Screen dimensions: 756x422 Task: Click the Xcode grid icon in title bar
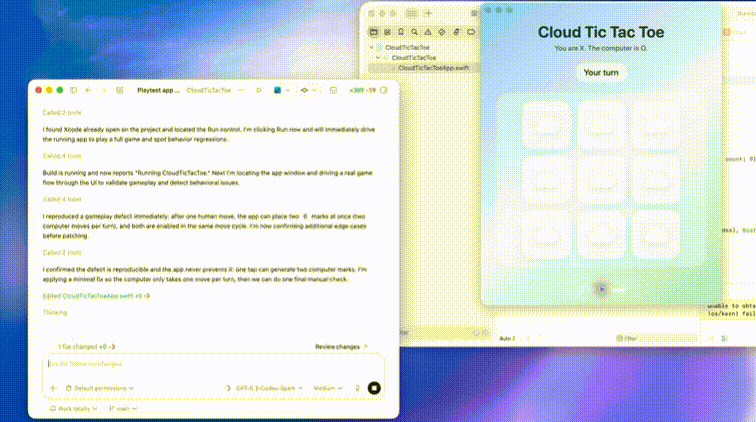(x=411, y=14)
